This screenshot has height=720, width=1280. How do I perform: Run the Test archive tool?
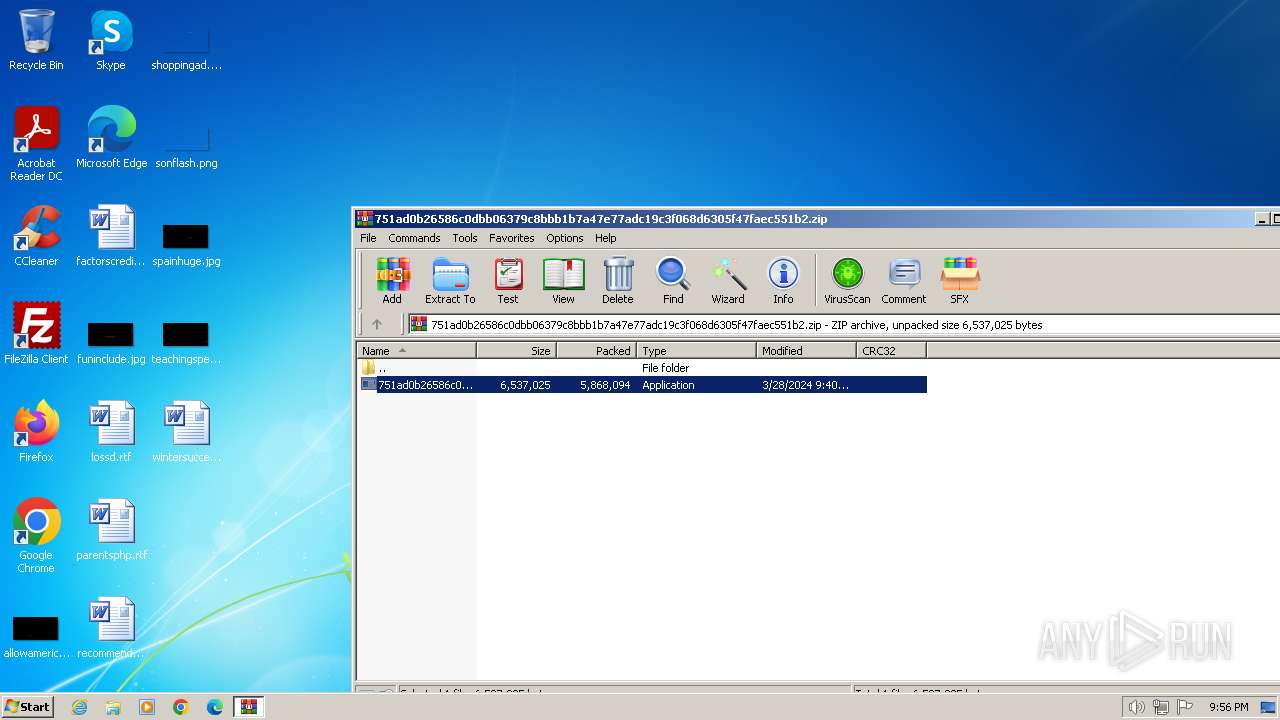tap(508, 281)
